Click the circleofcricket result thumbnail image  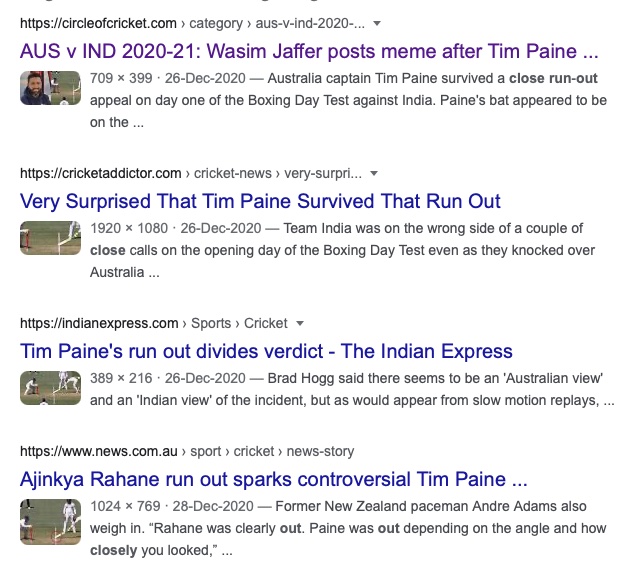click(50, 88)
